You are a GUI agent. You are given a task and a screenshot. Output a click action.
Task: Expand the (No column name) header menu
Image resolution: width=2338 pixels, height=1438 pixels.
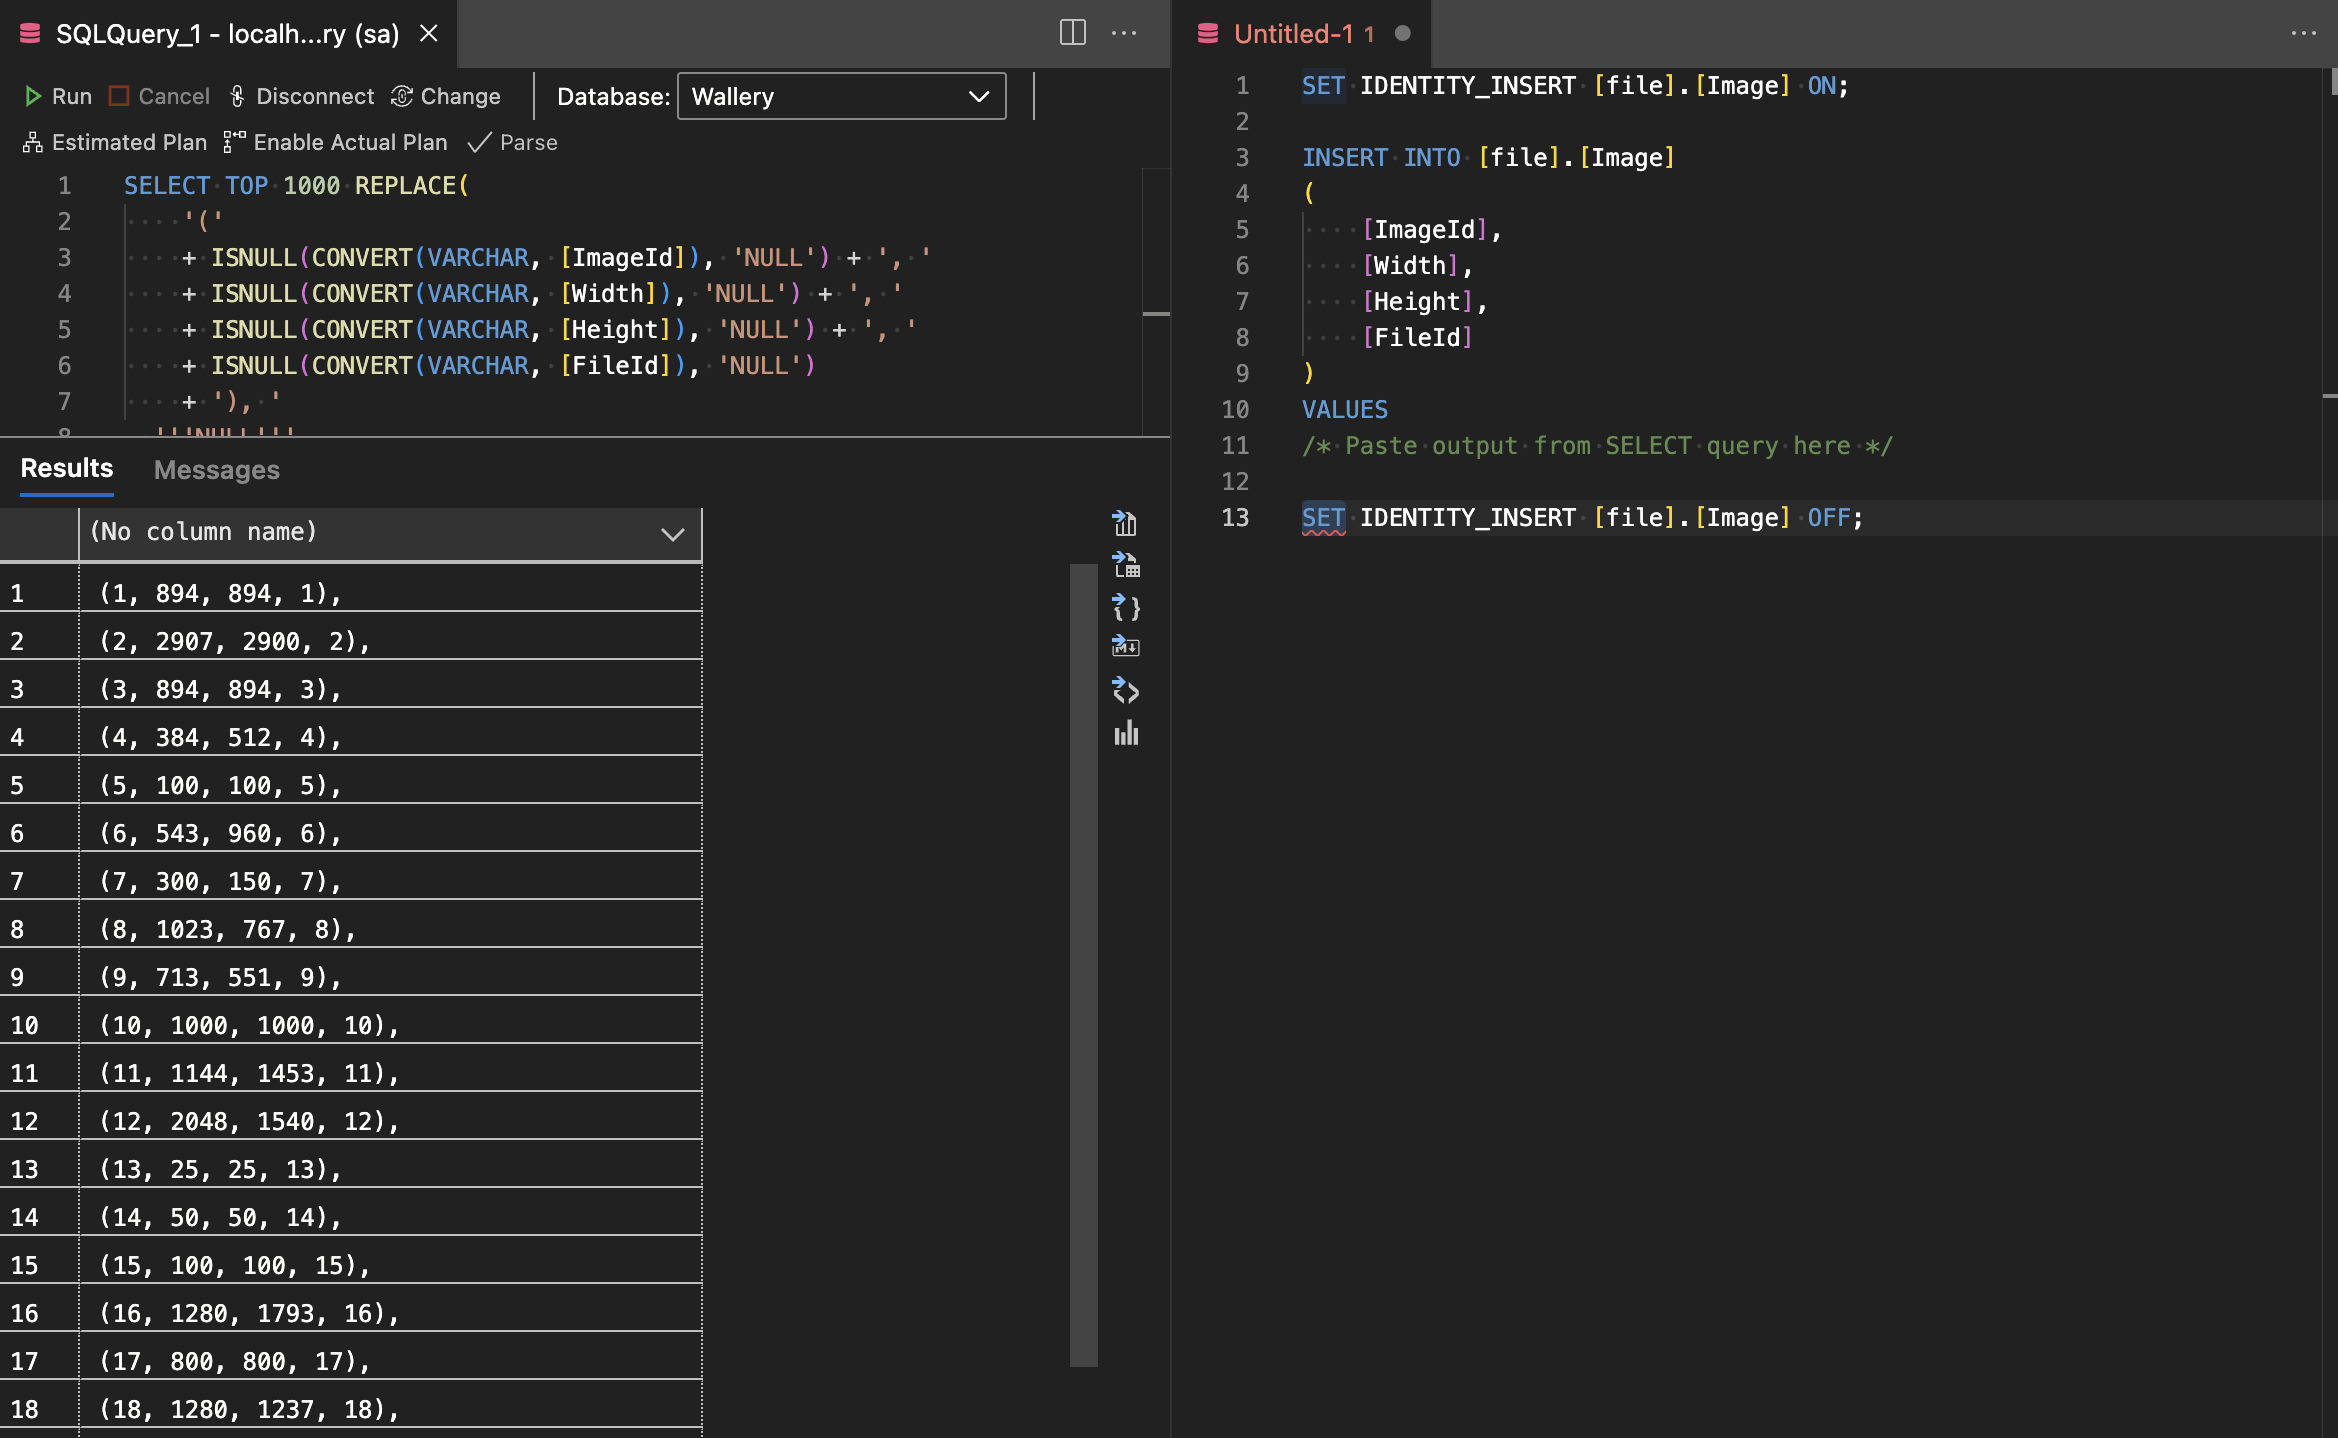click(673, 534)
